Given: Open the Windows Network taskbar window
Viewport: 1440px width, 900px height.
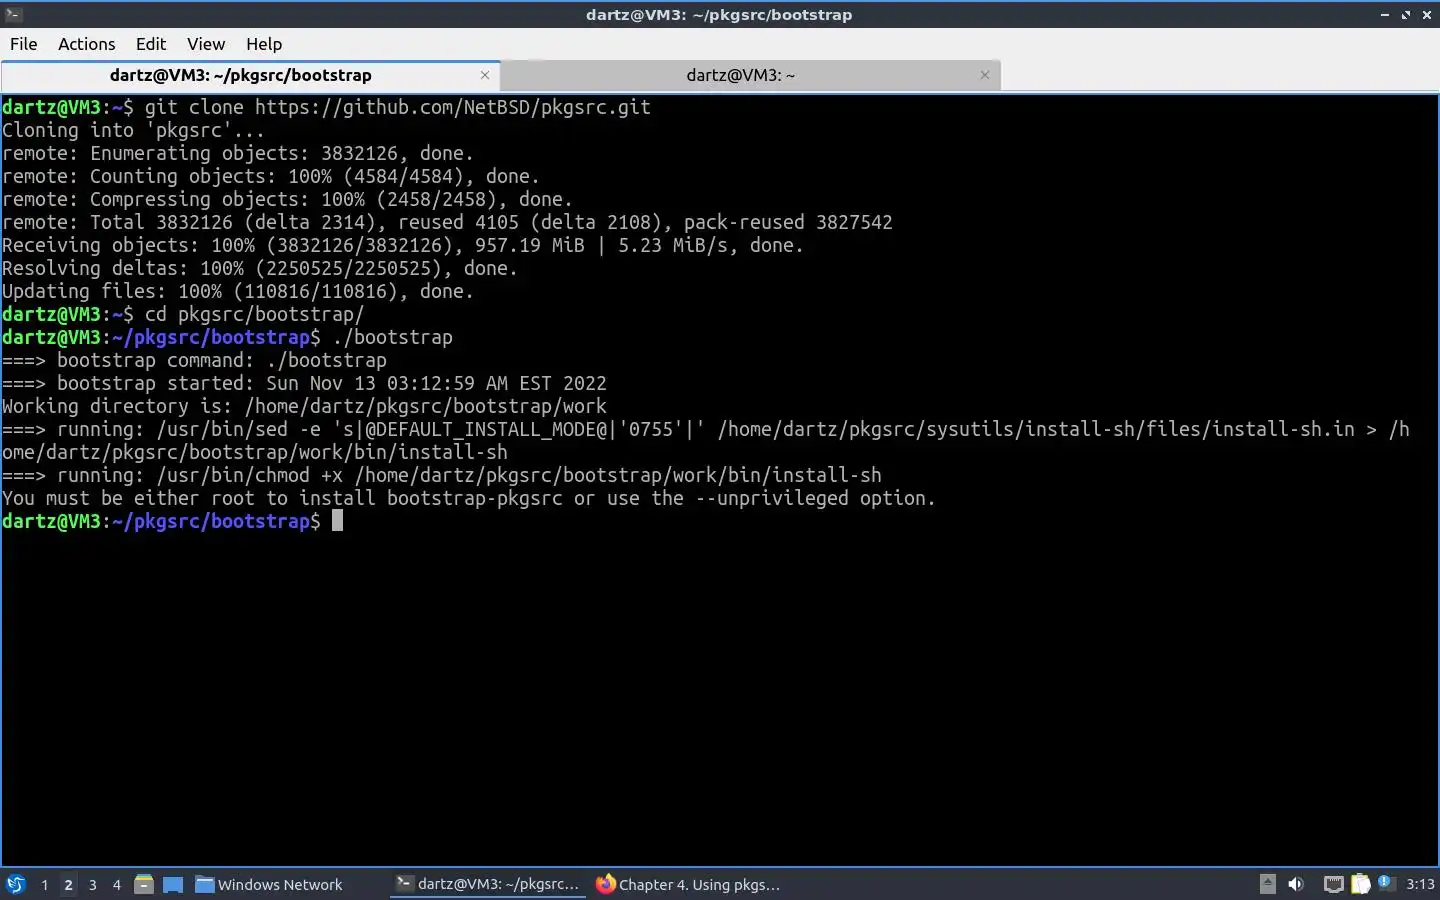Looking at the screenshot, I should click(x=269, y=884).
